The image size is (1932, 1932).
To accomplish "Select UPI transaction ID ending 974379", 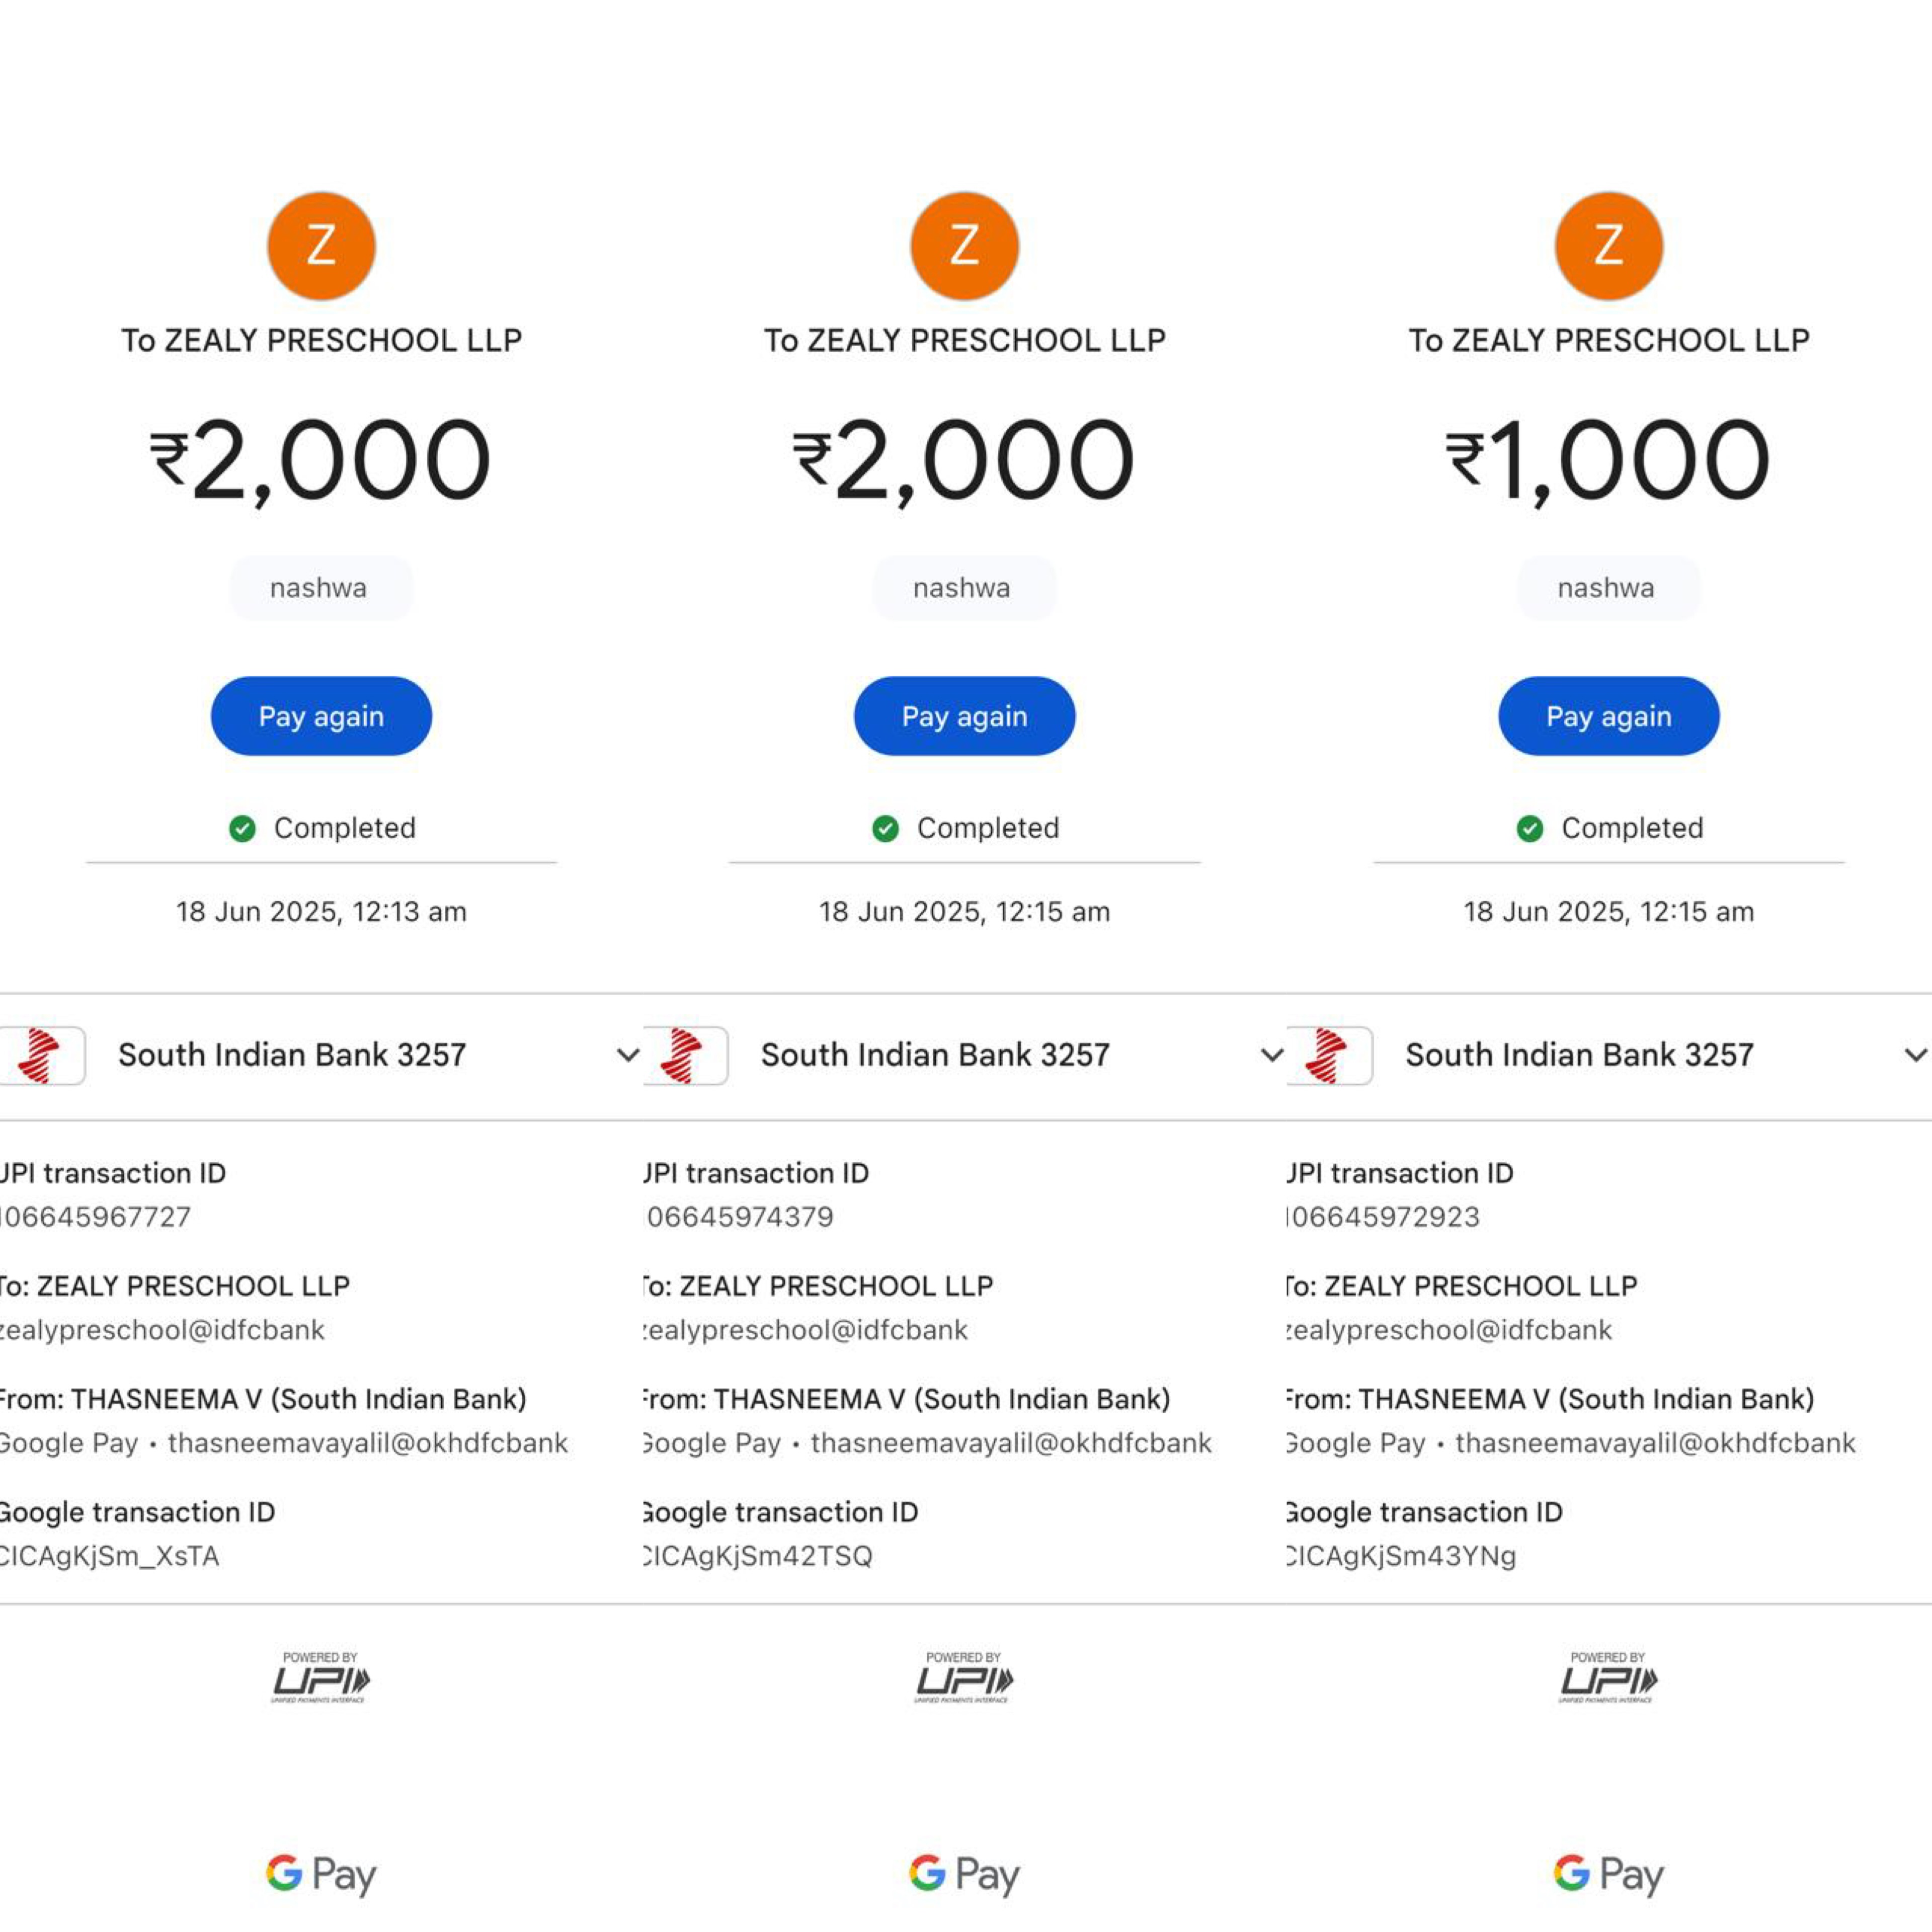I will point(740,1217).
